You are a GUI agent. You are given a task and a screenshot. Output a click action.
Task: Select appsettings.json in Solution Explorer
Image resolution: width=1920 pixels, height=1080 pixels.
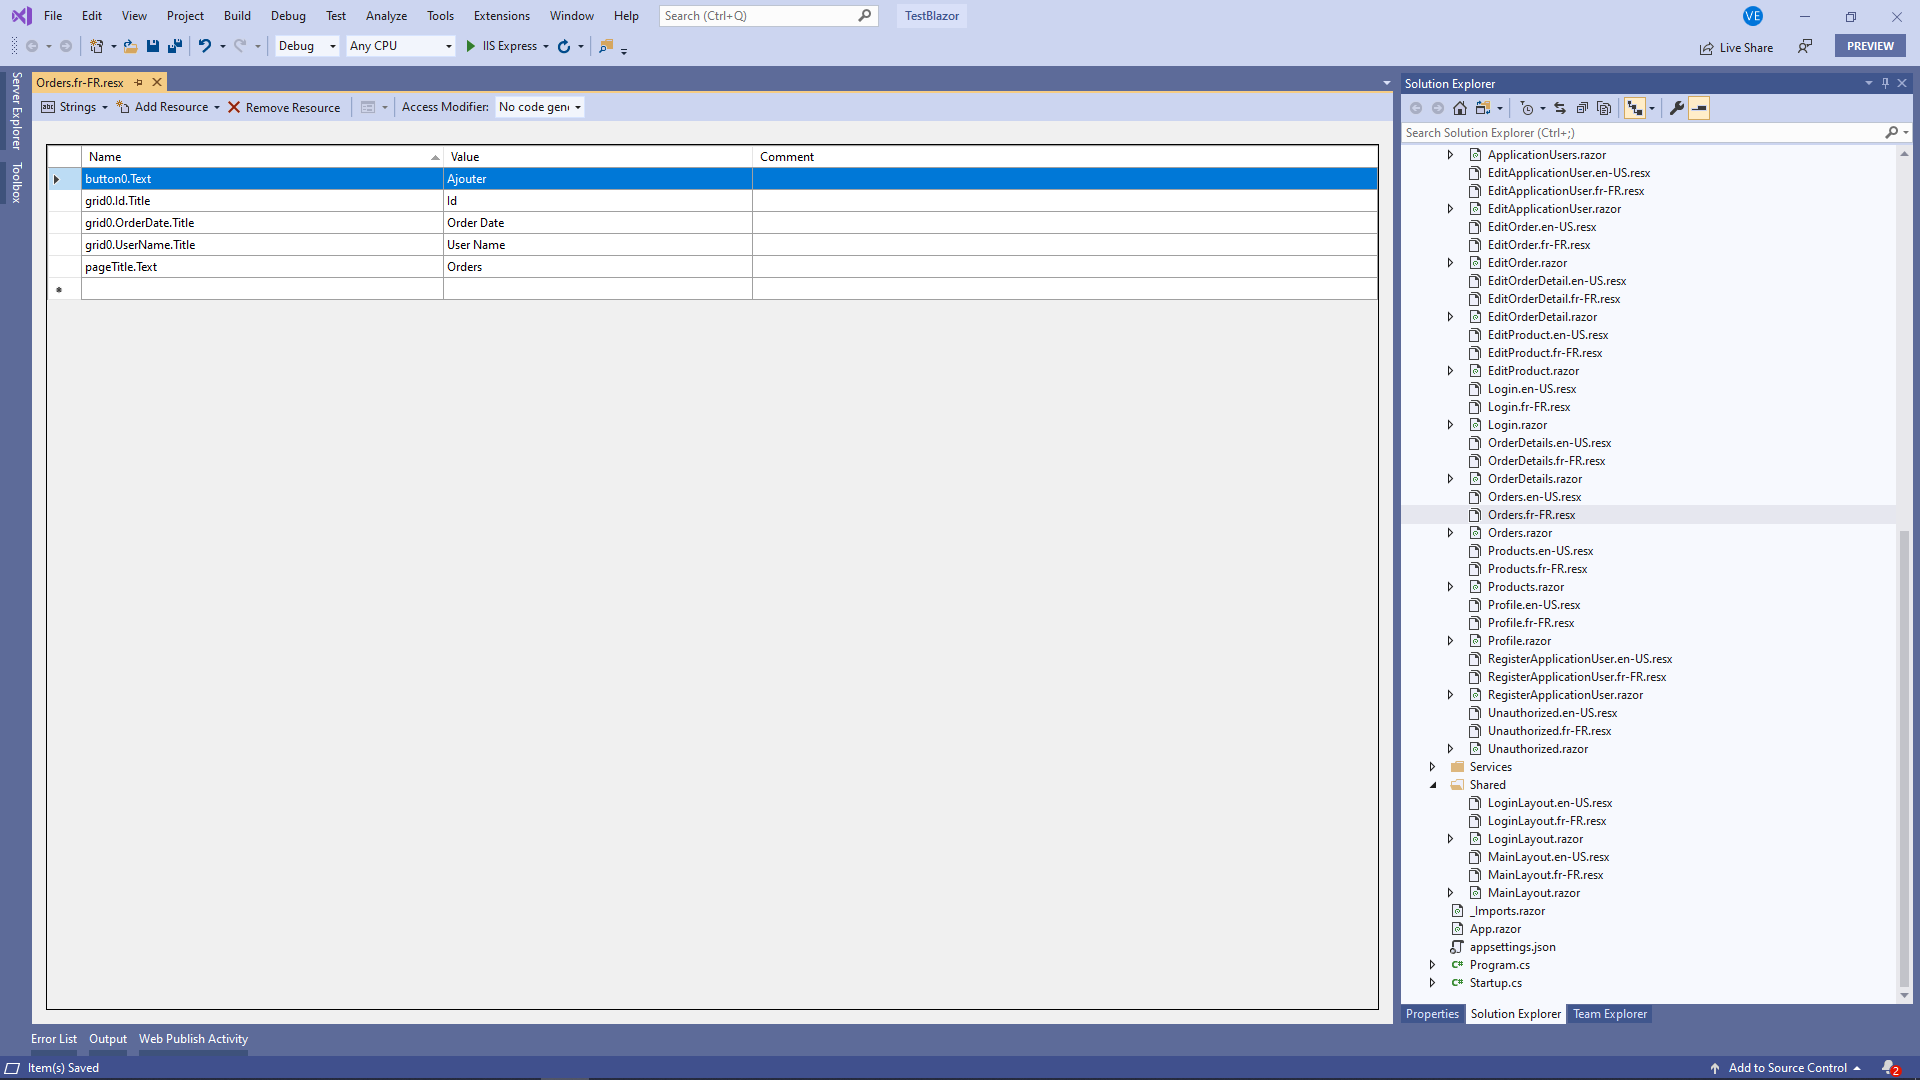coord(1512,947)
